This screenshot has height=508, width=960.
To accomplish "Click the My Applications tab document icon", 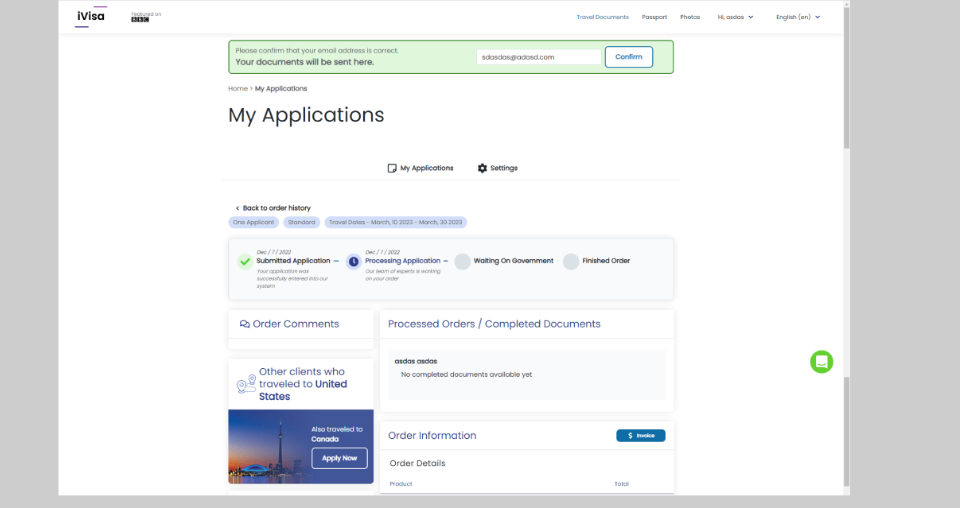I will tap(392, 168).
